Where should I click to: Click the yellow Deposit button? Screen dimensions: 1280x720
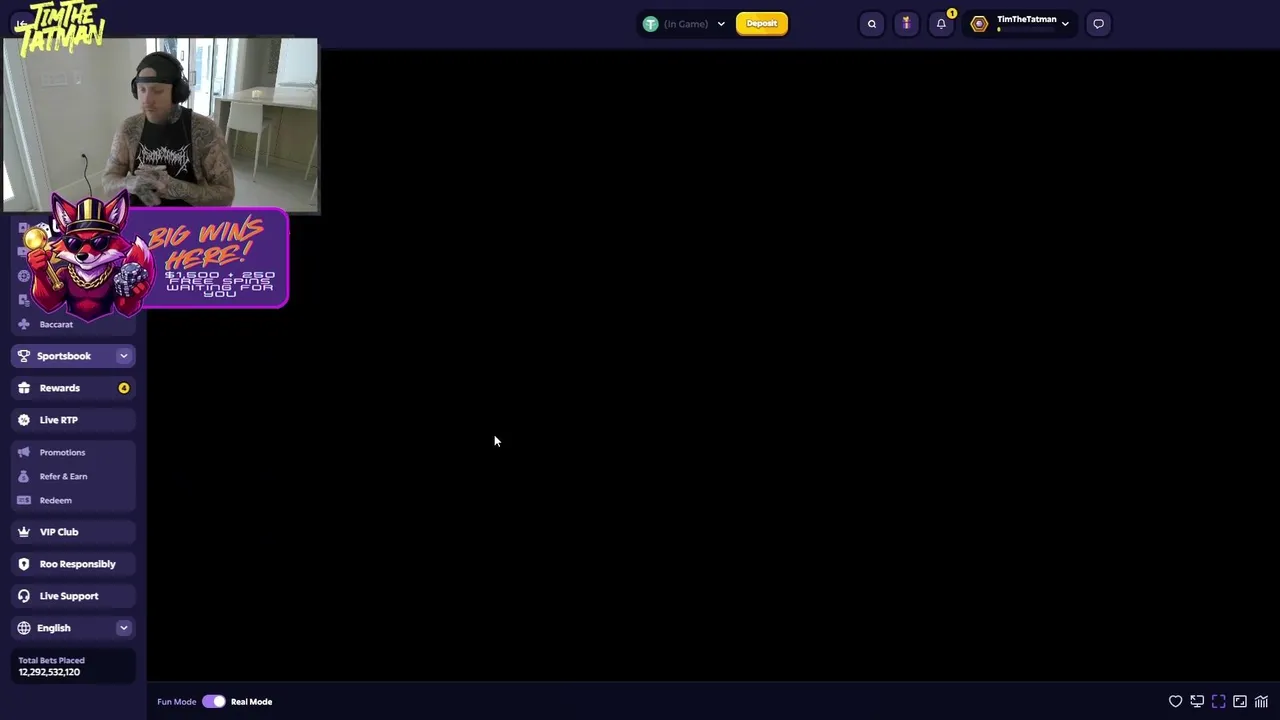pyautogui.click(x=762, y=24)
